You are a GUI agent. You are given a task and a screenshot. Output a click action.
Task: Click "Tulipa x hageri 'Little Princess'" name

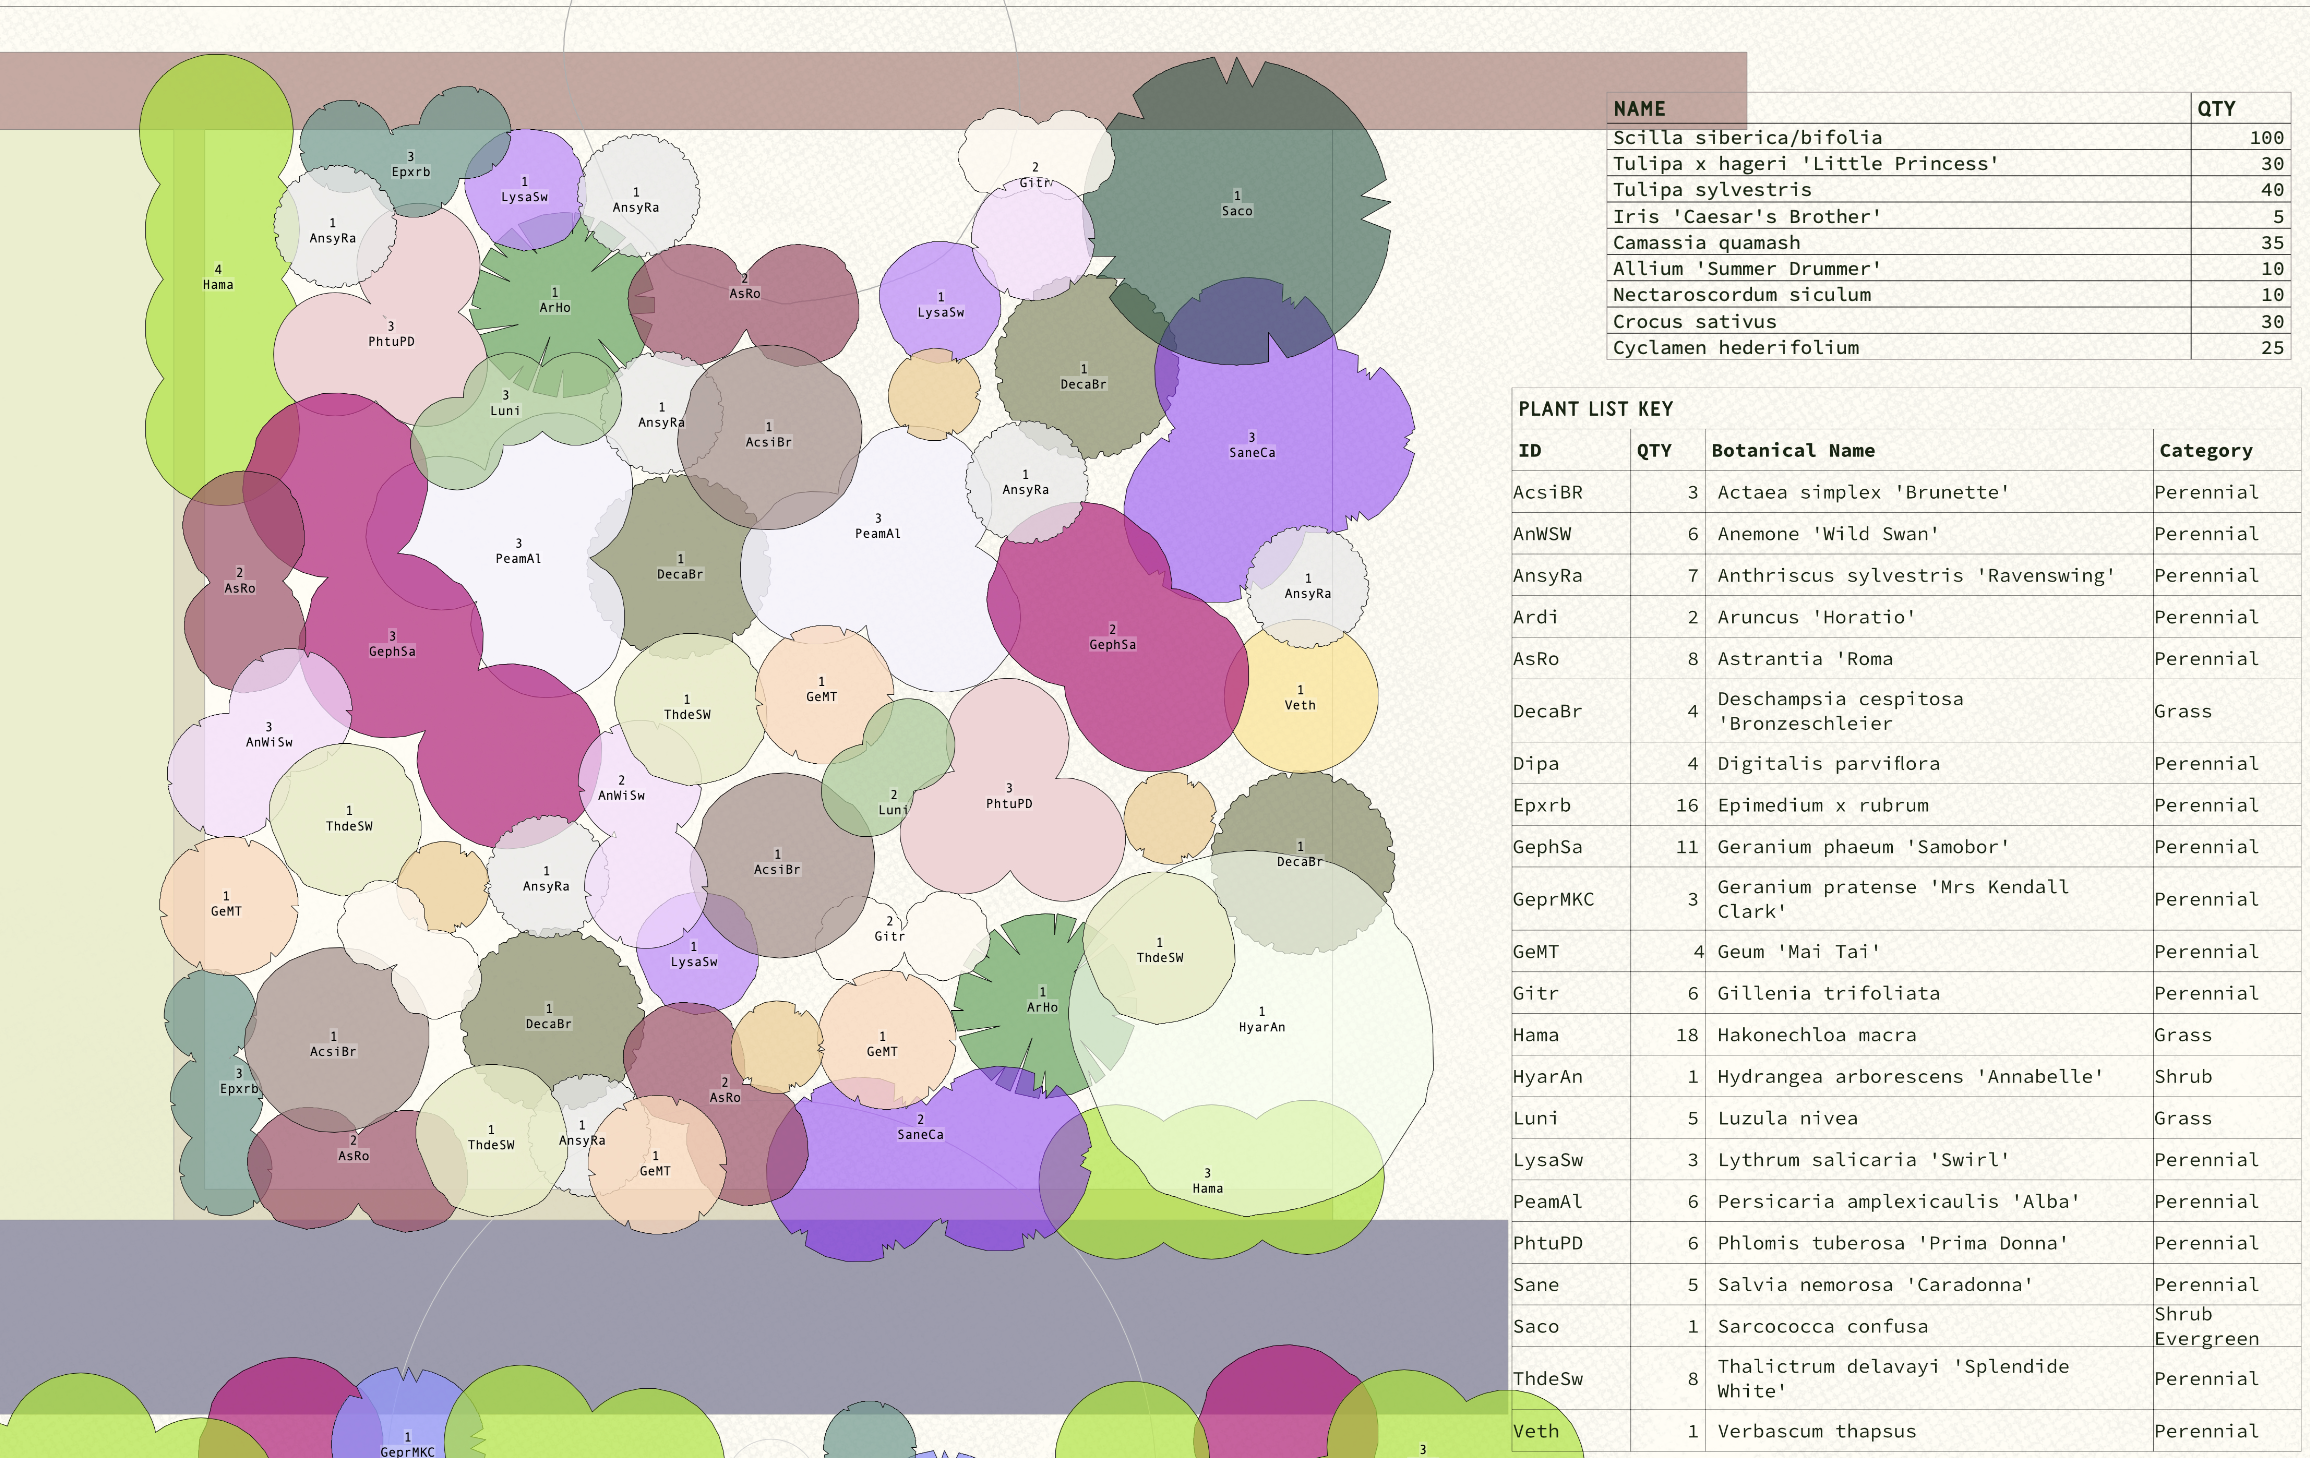(1805, 164)
